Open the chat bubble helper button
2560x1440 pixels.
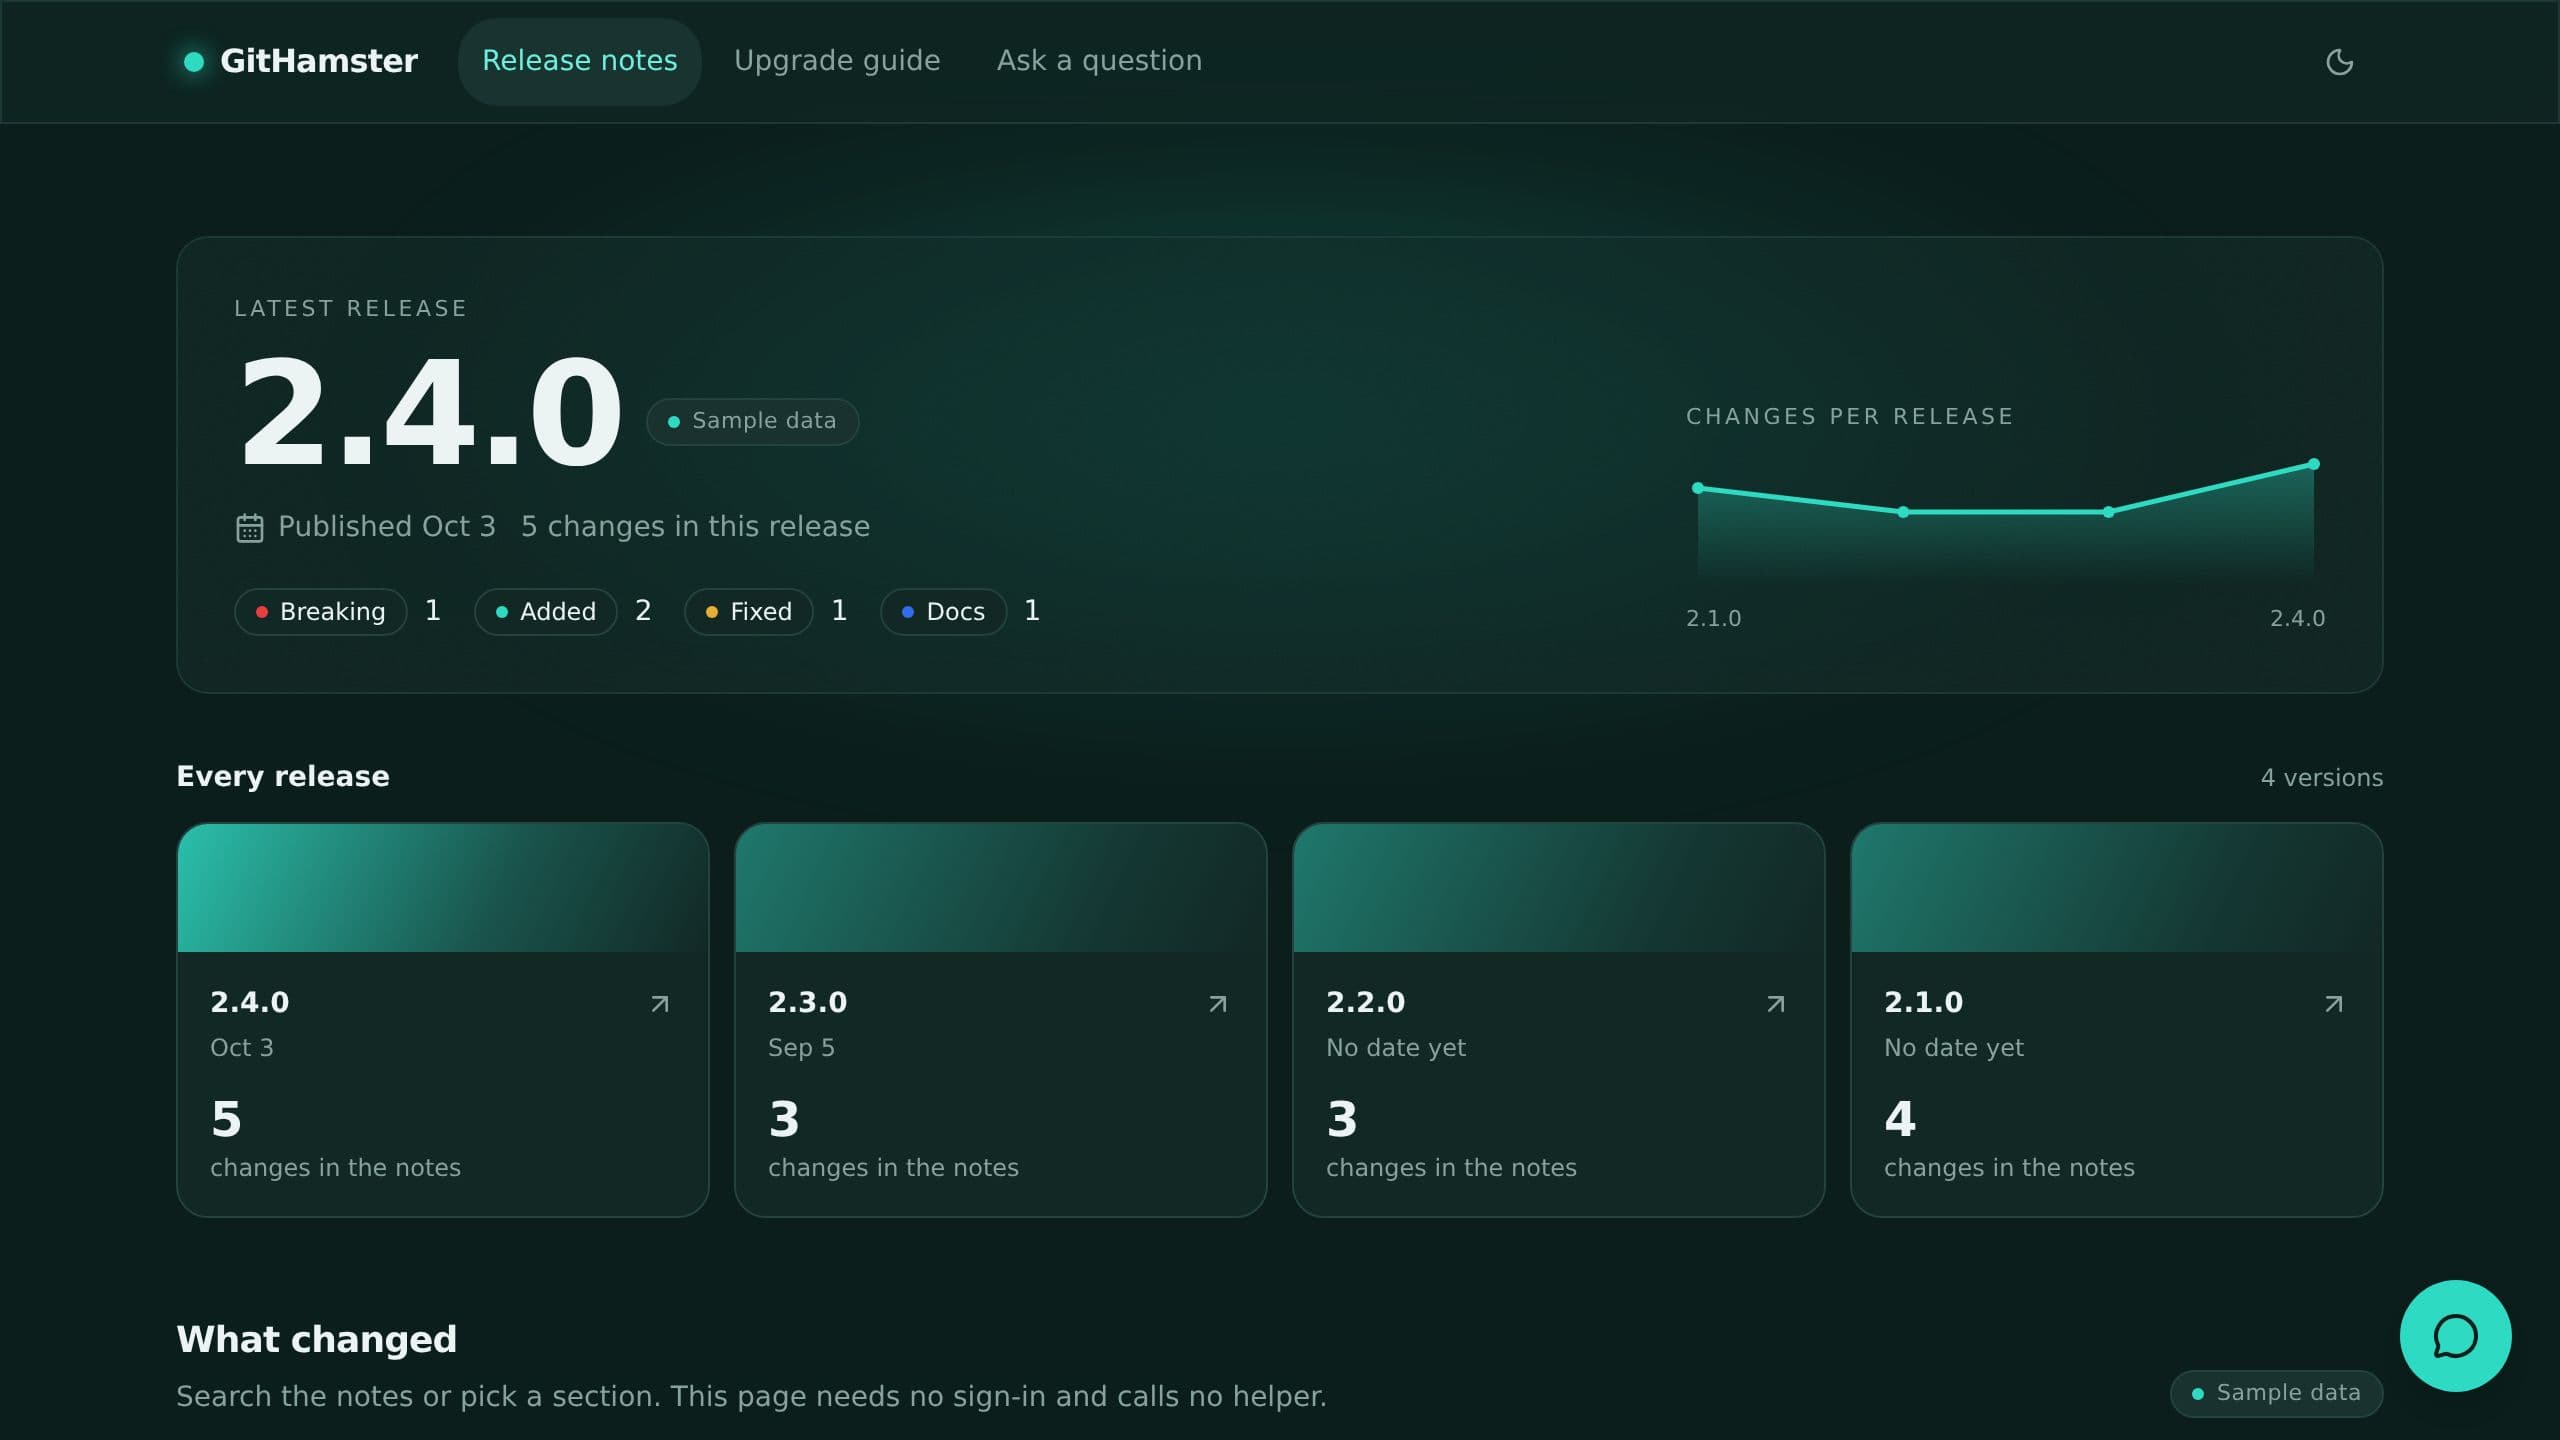click(2455, 1336)
